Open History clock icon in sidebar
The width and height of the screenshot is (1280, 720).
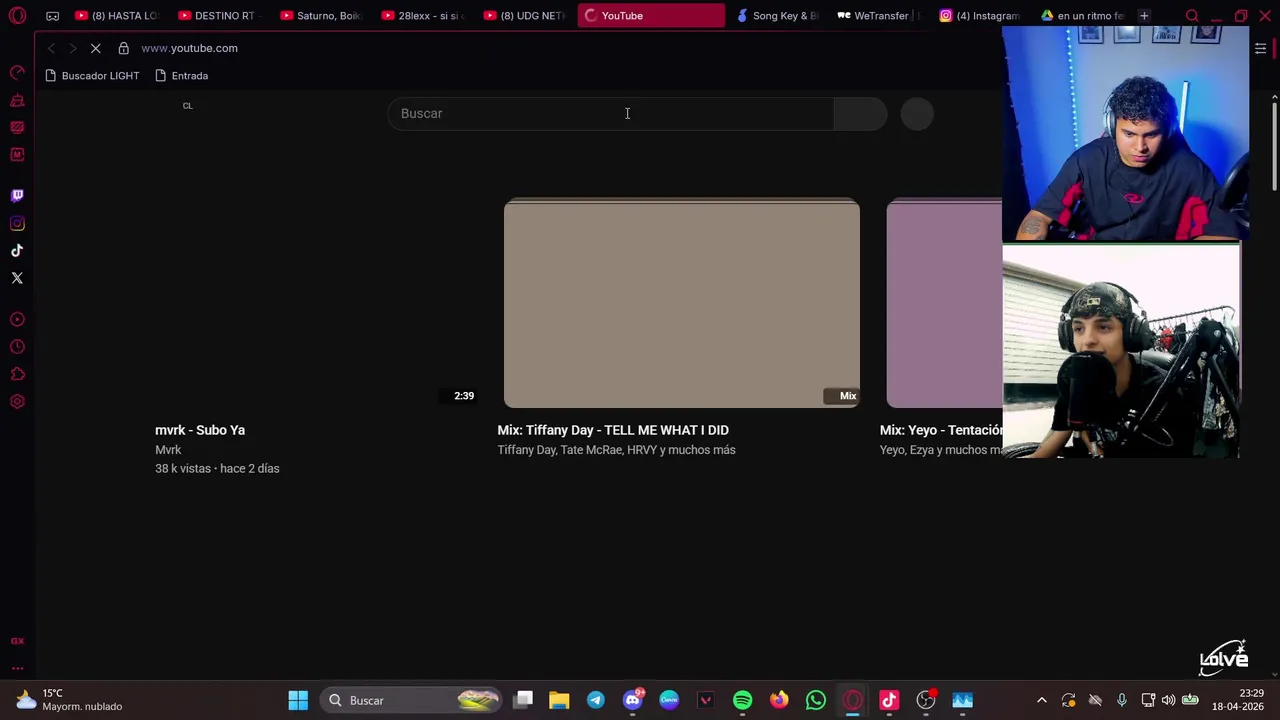coord(17,347)
